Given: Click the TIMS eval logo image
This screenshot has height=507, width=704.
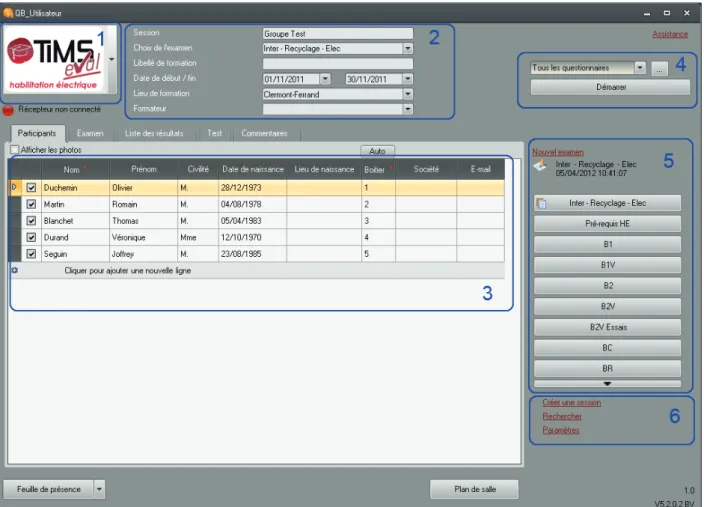Looking at the screenshot, I should pyautogui.click(x=54, y=60).
